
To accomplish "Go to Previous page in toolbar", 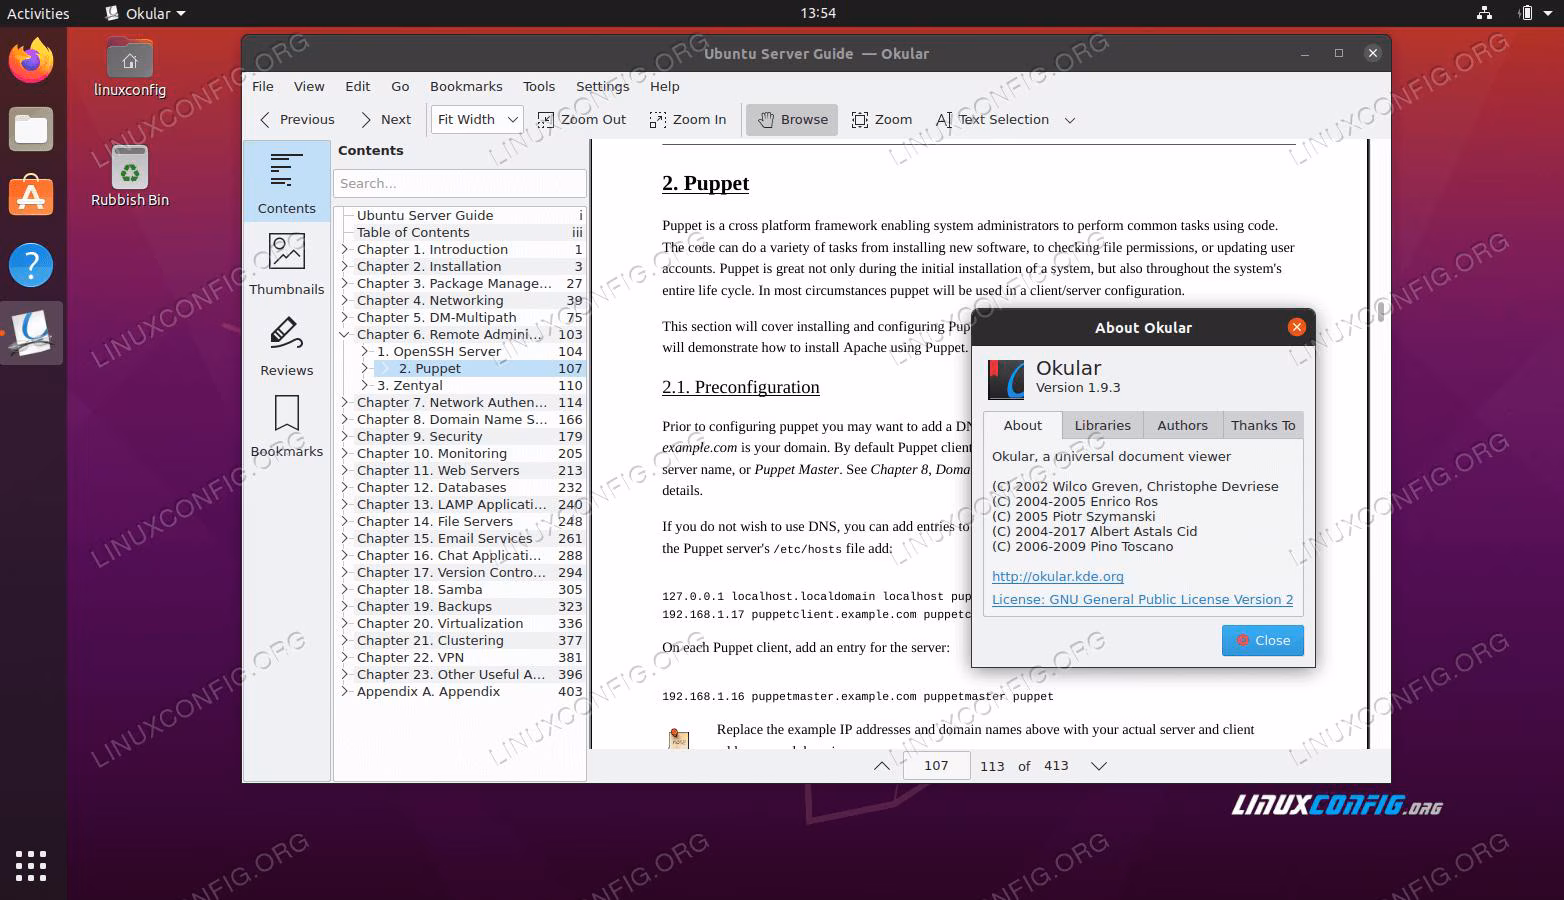I will coord(297,120).
